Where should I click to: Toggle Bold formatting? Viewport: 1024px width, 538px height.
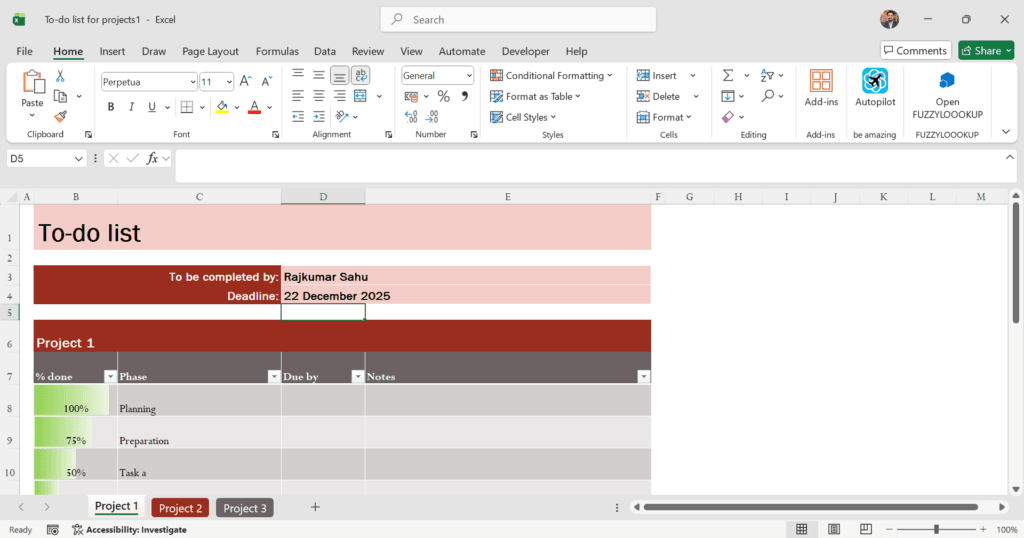coord(110,107)
